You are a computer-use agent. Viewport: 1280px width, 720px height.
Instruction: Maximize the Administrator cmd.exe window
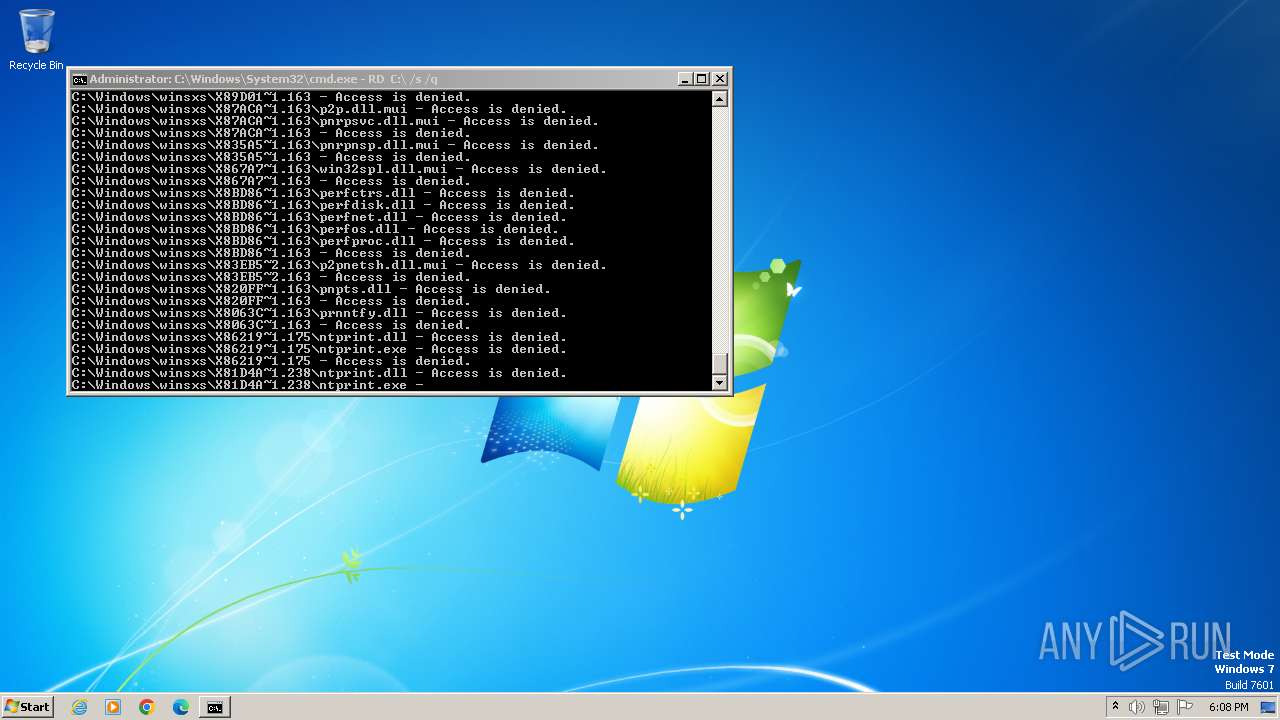click(x=702, y=79)
